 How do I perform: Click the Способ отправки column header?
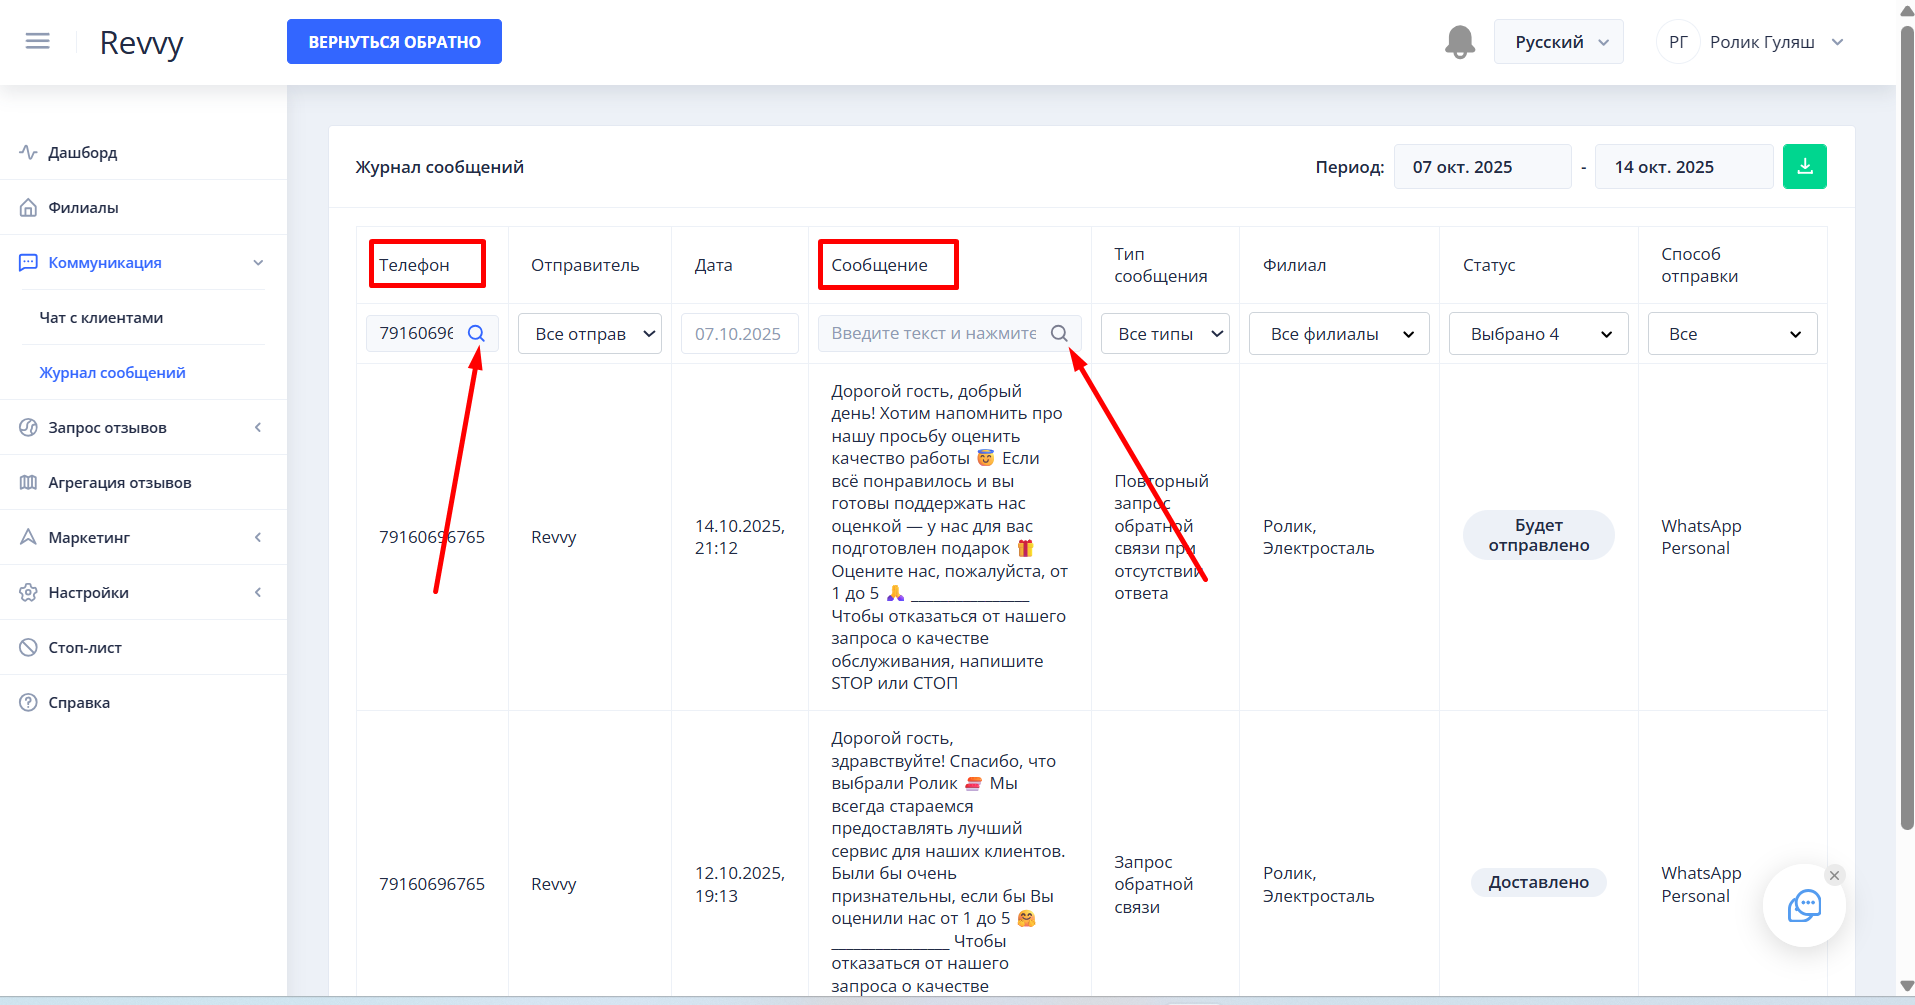click(x=1699, y=265)
